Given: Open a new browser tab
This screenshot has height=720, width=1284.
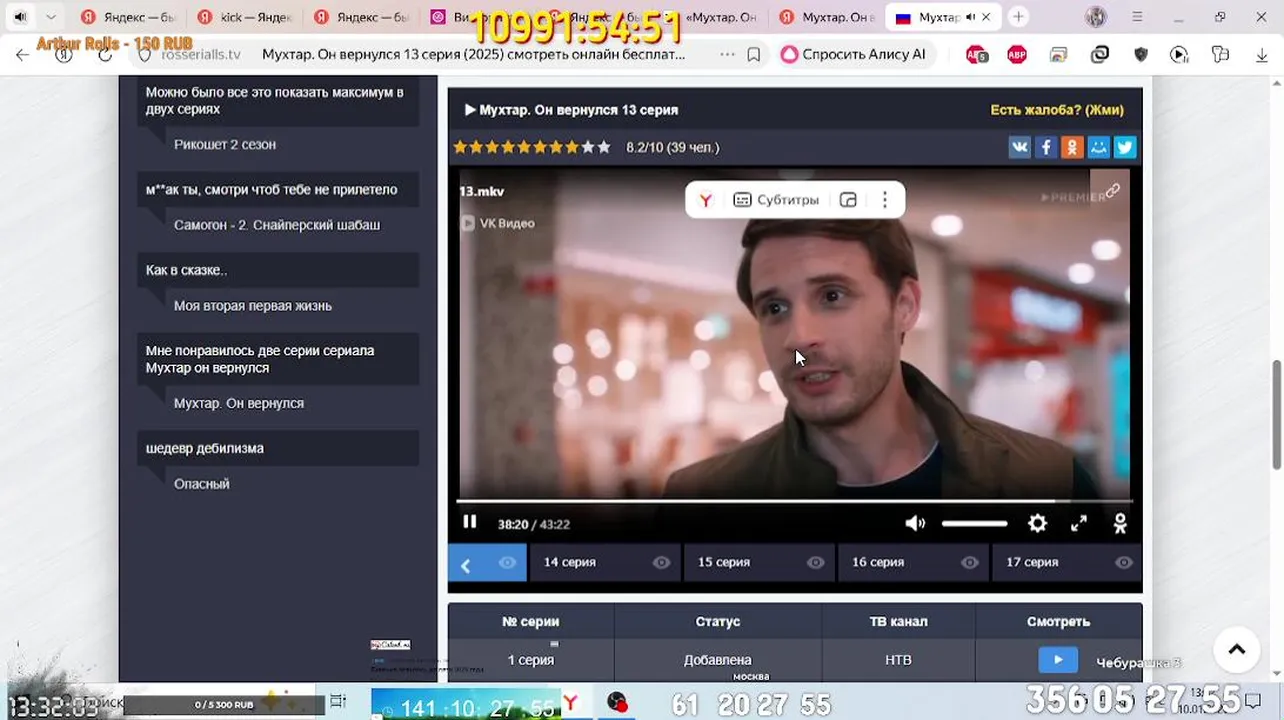Looking at the screenshot, I should [x=1018, y=17].
